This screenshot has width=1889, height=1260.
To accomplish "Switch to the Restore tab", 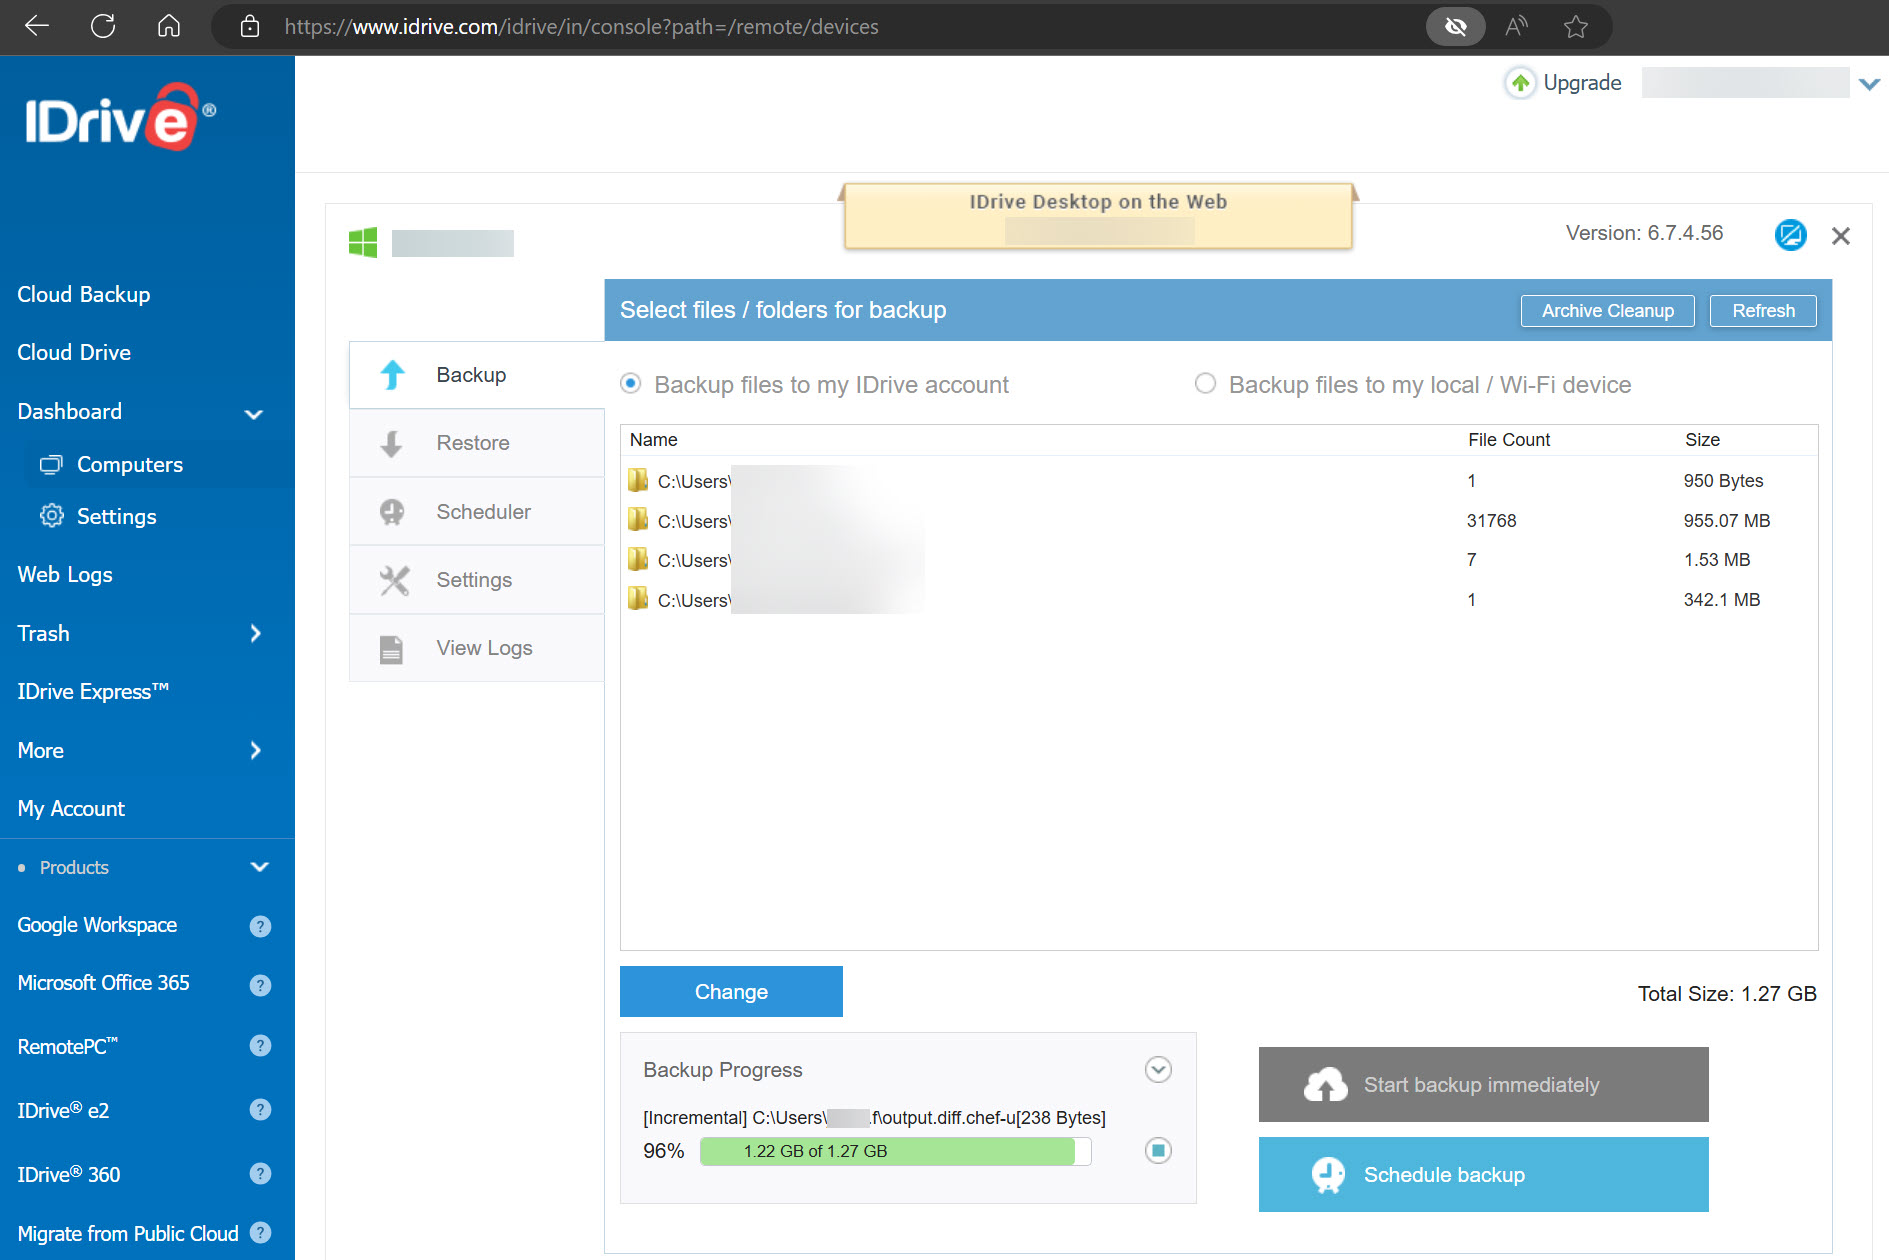I will pyautogui.click(x=477, y=443).
